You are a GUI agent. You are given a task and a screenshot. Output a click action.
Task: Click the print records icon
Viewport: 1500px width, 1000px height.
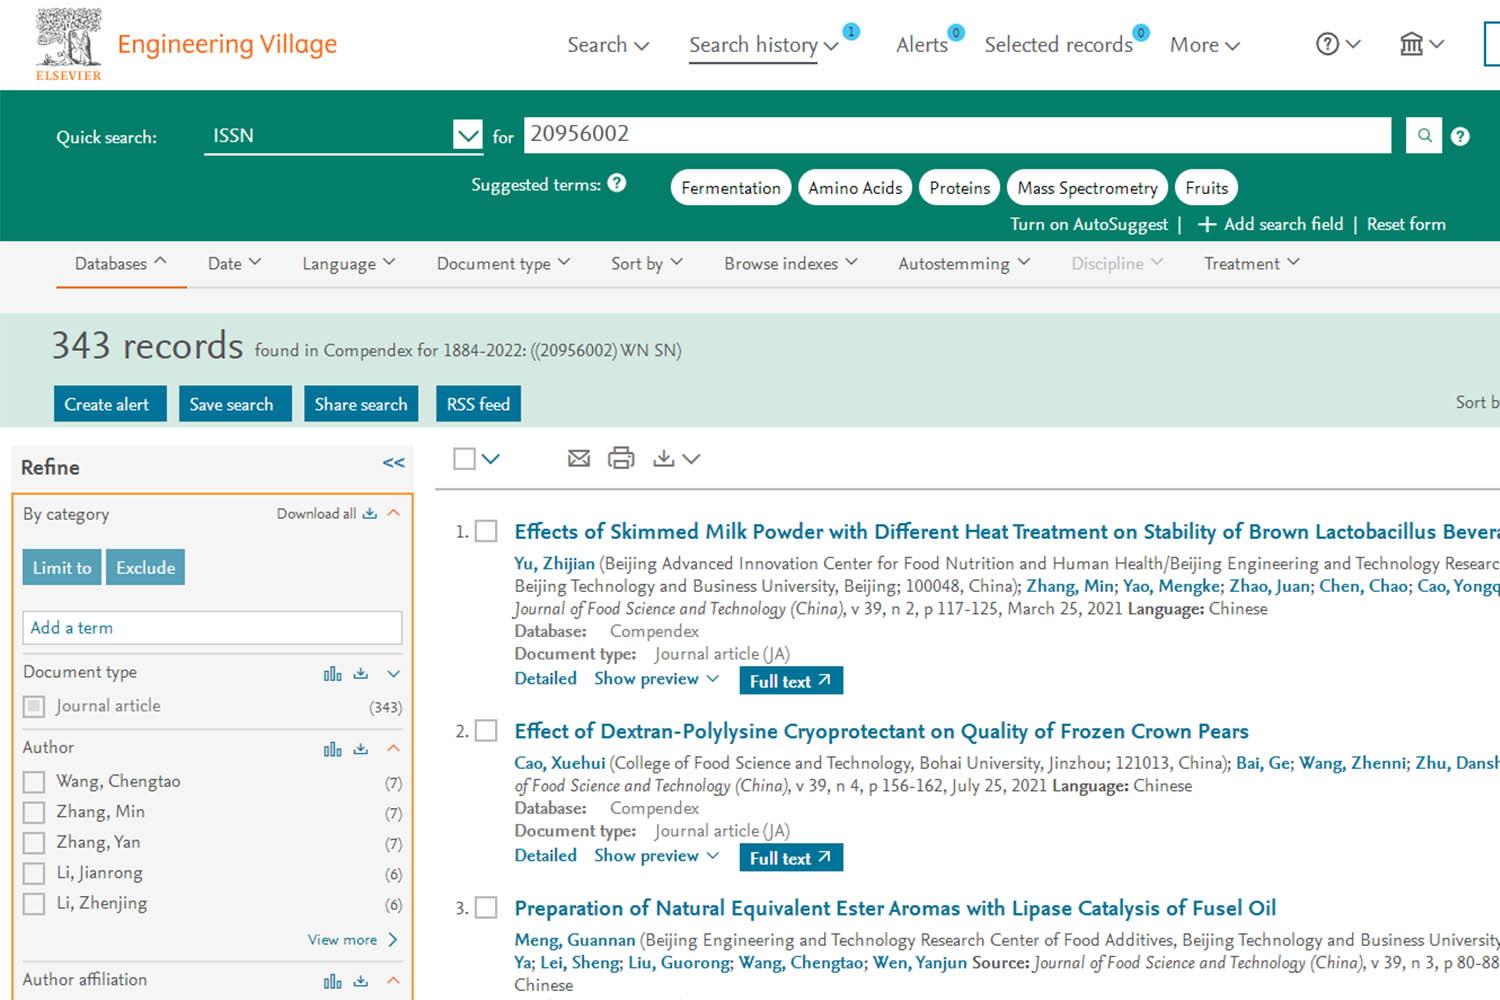click(x=621, y=458)
